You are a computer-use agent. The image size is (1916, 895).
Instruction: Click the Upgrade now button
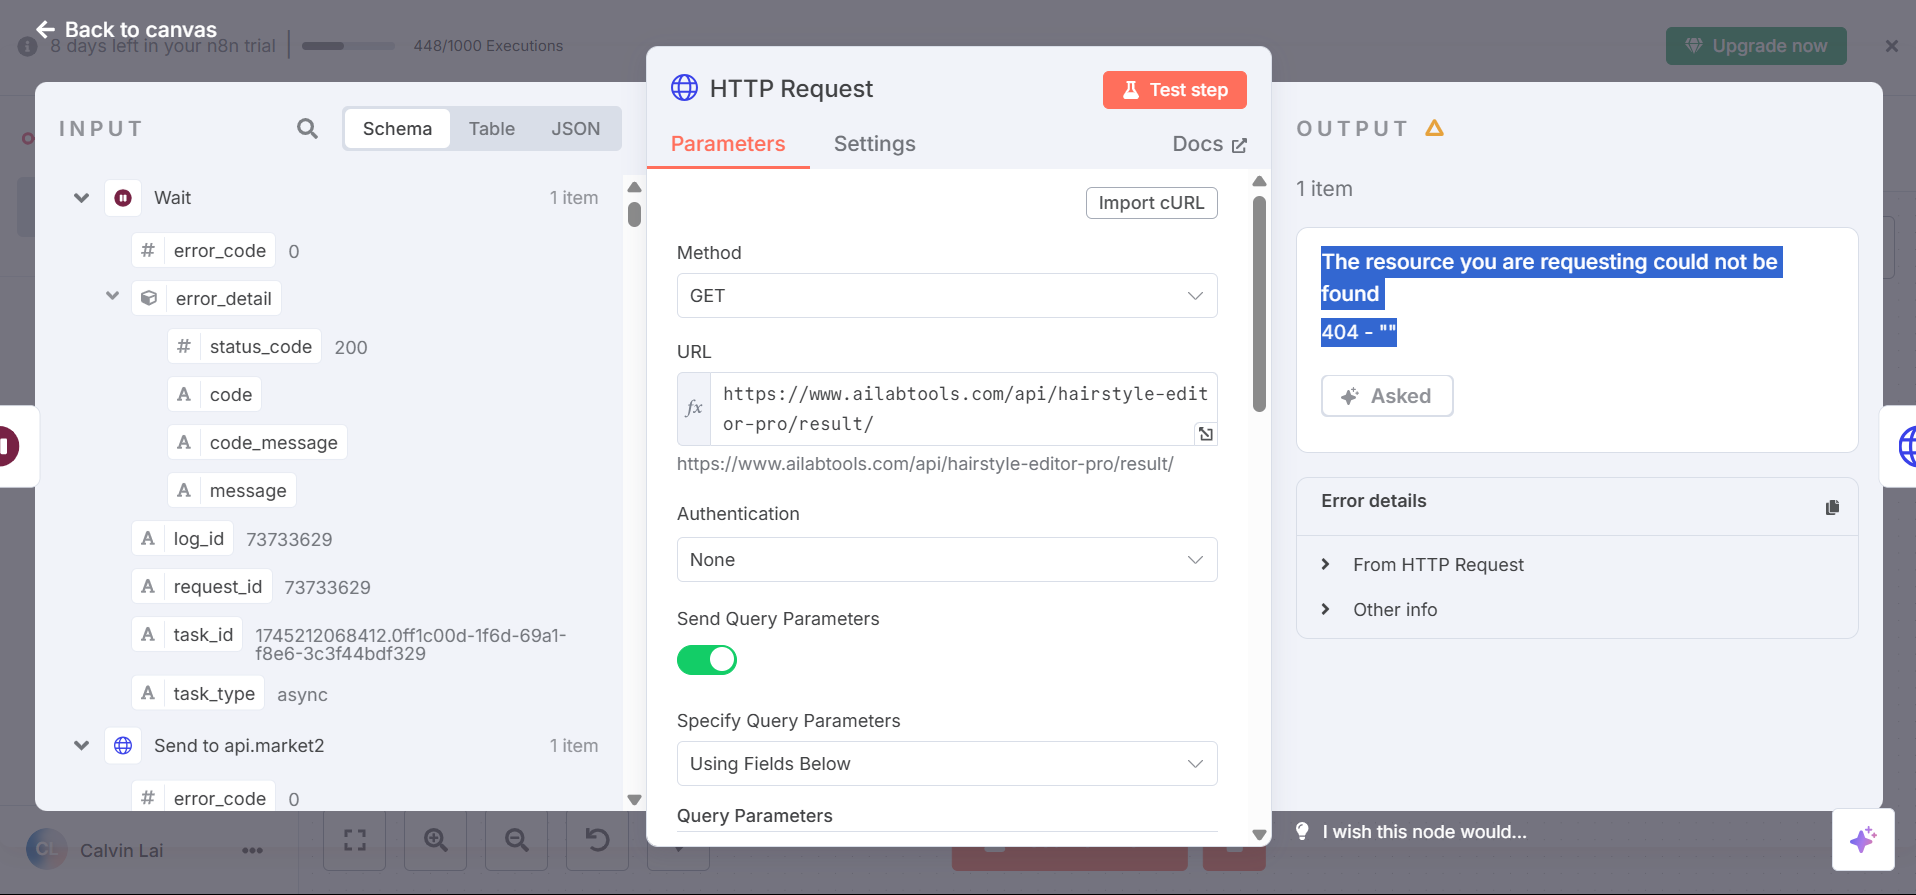click(1756, 46)
